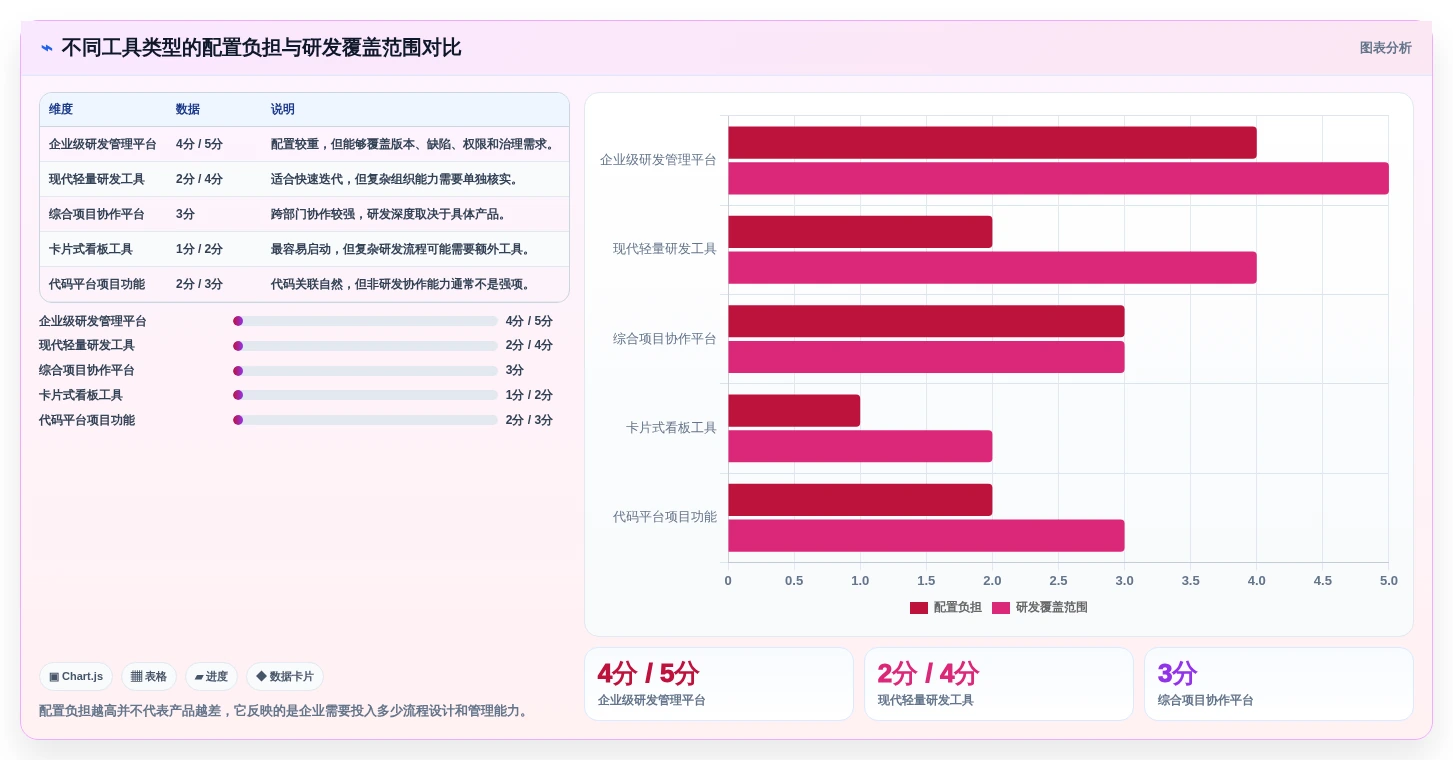This screenshot has width=1453, height=760.
Task: Toggle the 研发覆盖范围 legend item
Action: [x=1040, y=607]
